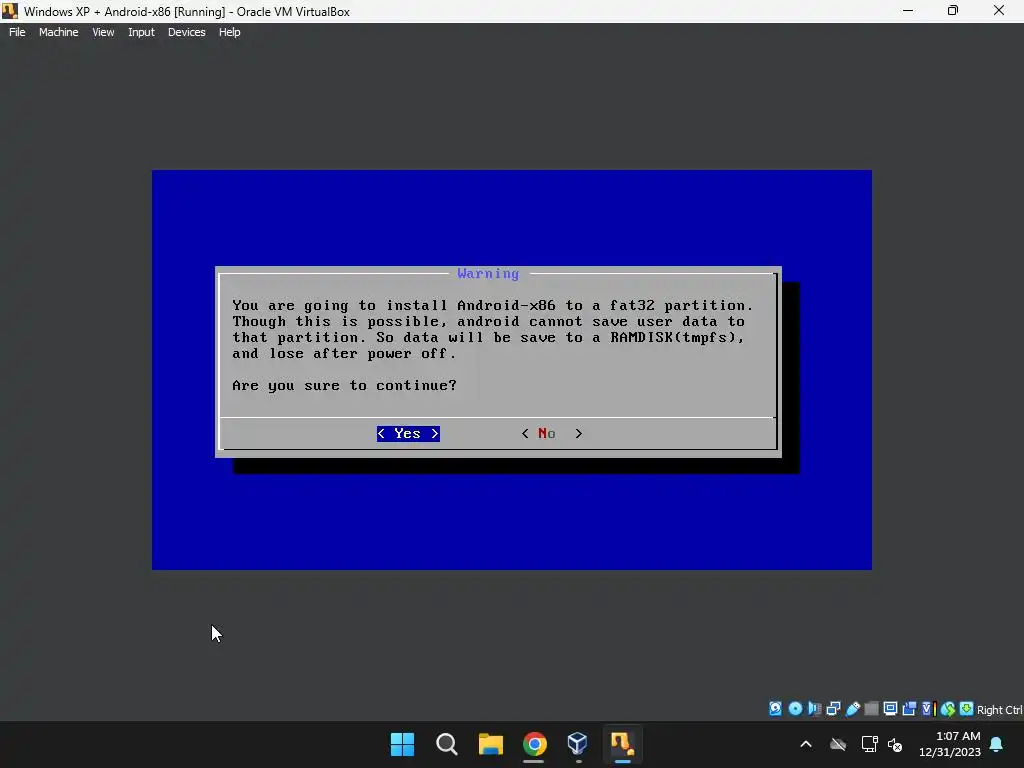Open taskbar Search
Screen dimensions: 1024x768
tap(447, 744)
